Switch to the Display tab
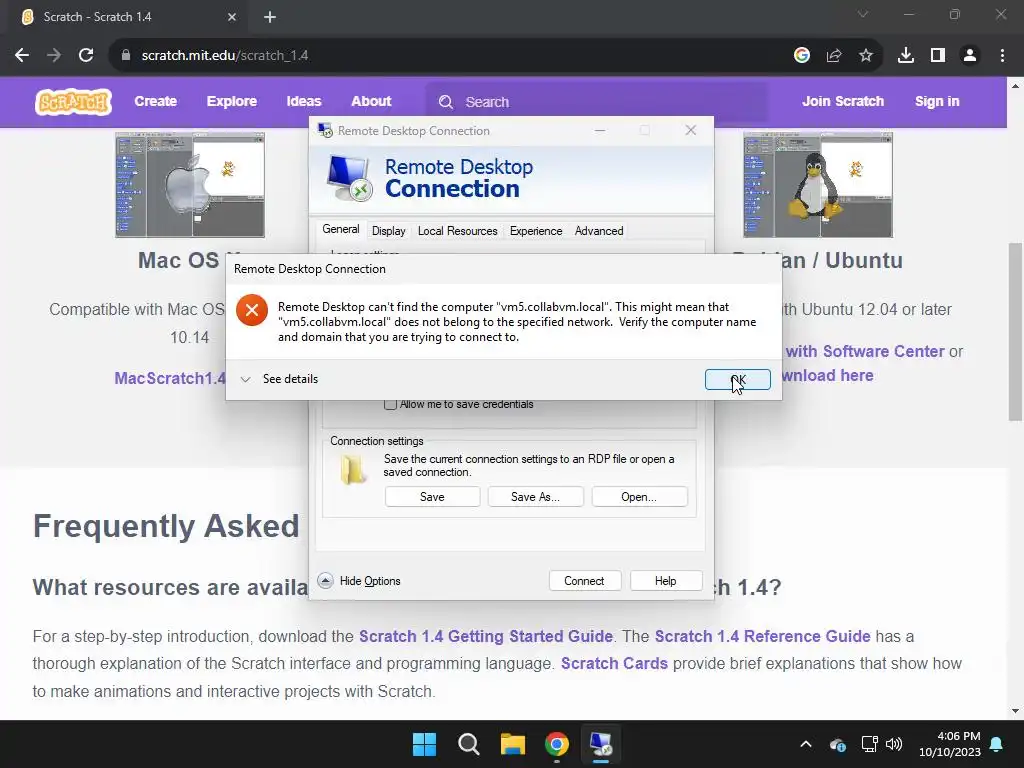 (x=389, y=231)
